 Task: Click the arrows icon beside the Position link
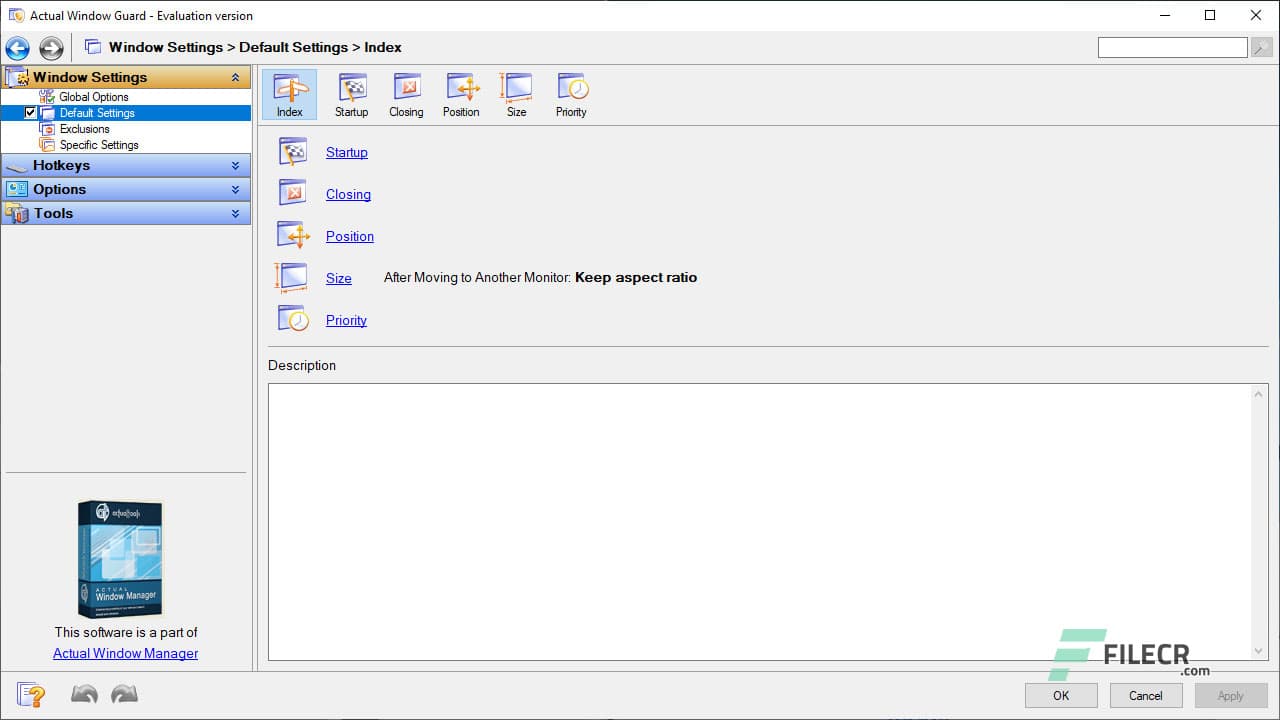(x=293, y=236)
